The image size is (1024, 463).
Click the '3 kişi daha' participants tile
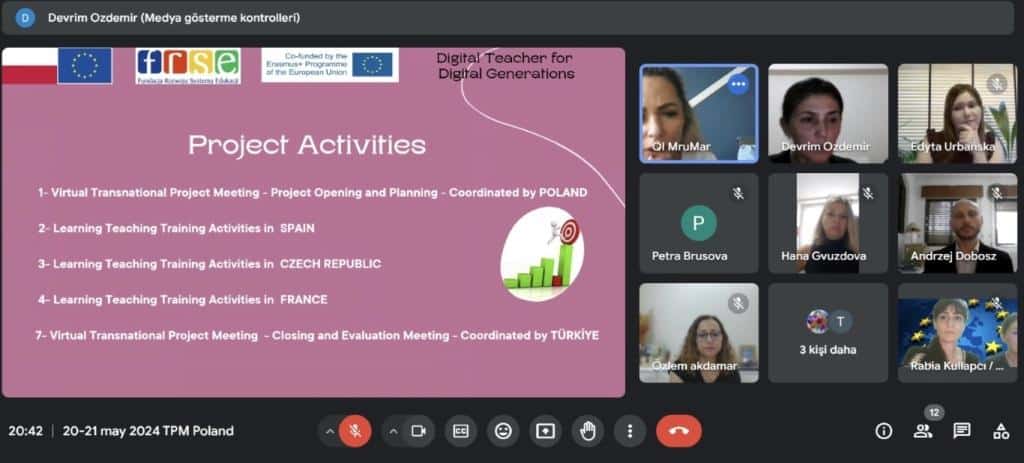pos(828,333)
